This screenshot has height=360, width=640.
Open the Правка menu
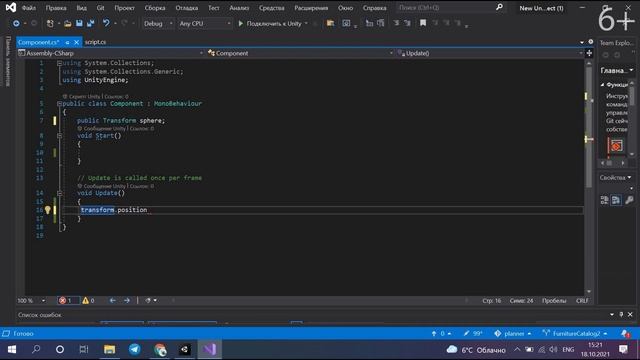coord(56,8)
